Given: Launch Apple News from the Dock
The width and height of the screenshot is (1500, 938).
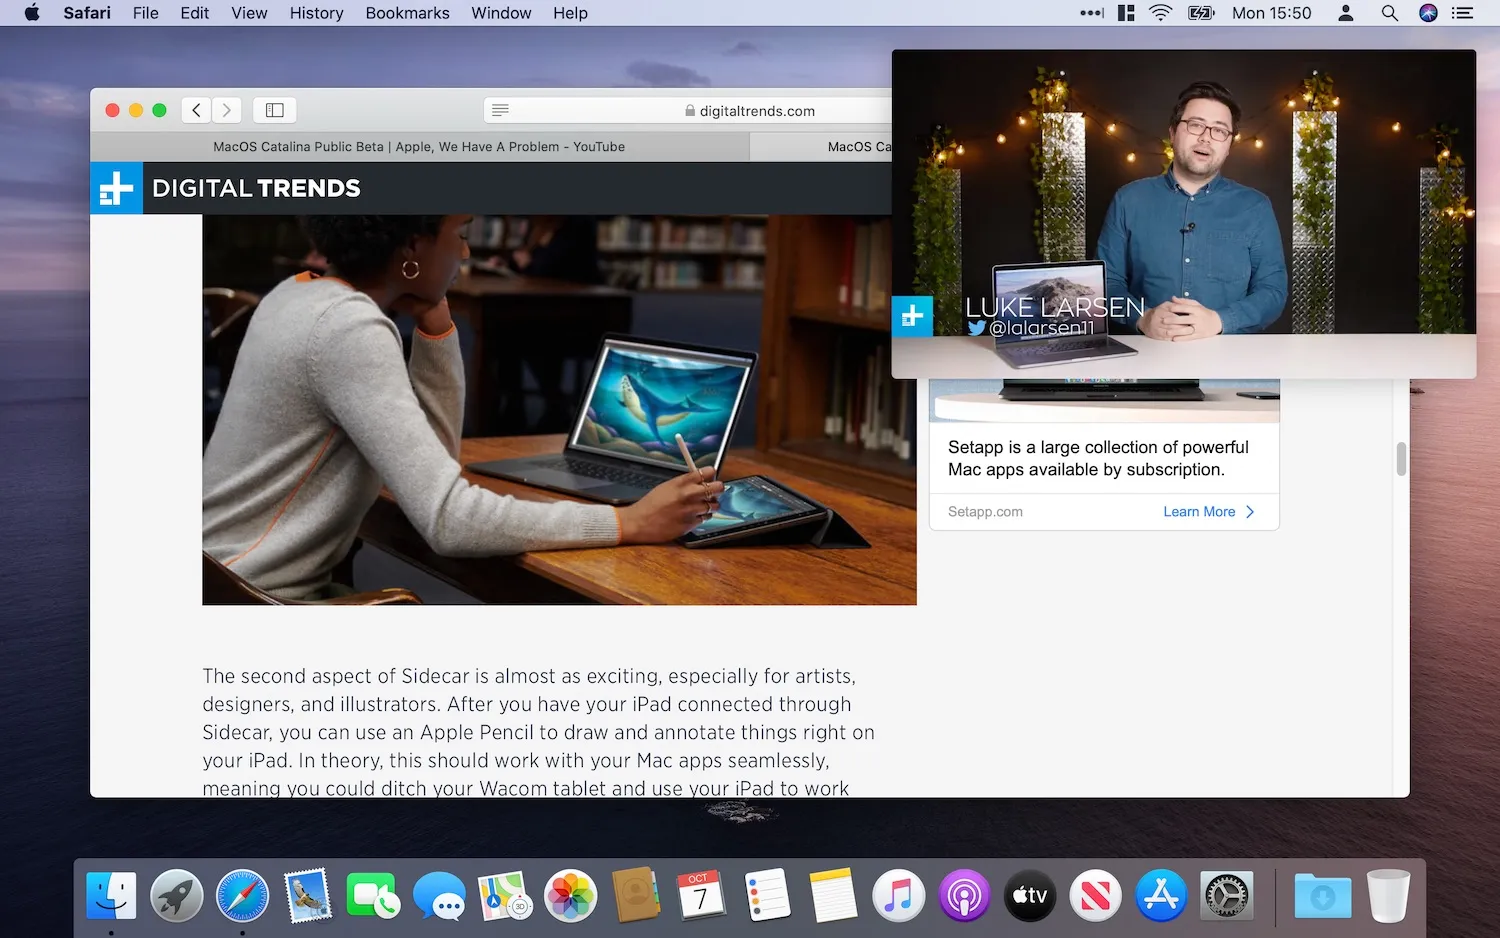Looking at the screenshot, I should (1095, 896).
